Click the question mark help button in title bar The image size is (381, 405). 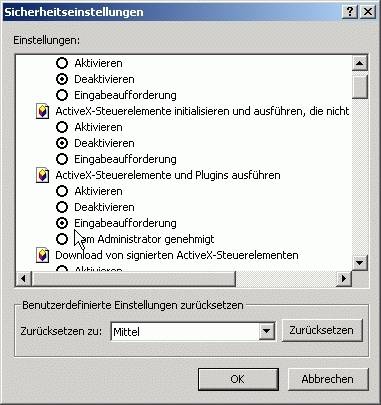click(350, 12)
